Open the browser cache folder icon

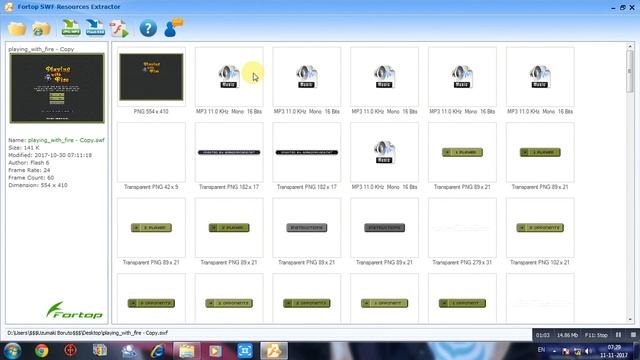click(x=41, y=29)
